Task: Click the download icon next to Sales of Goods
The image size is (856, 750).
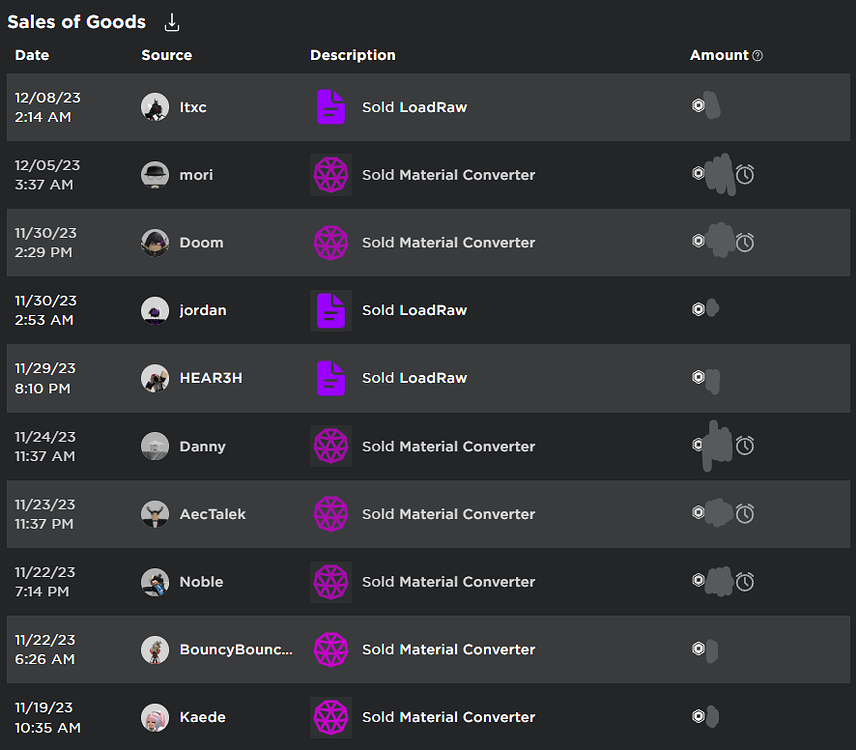Action: pos(172,21)
